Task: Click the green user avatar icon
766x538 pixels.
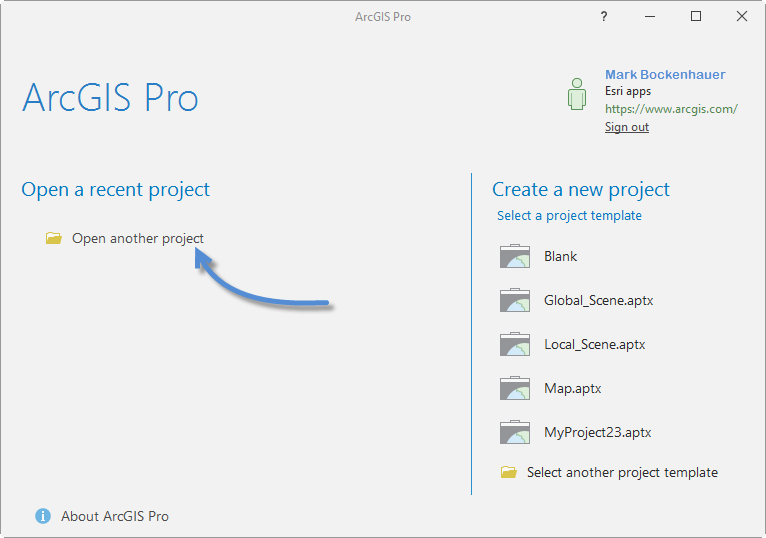Action: point(576,94)
